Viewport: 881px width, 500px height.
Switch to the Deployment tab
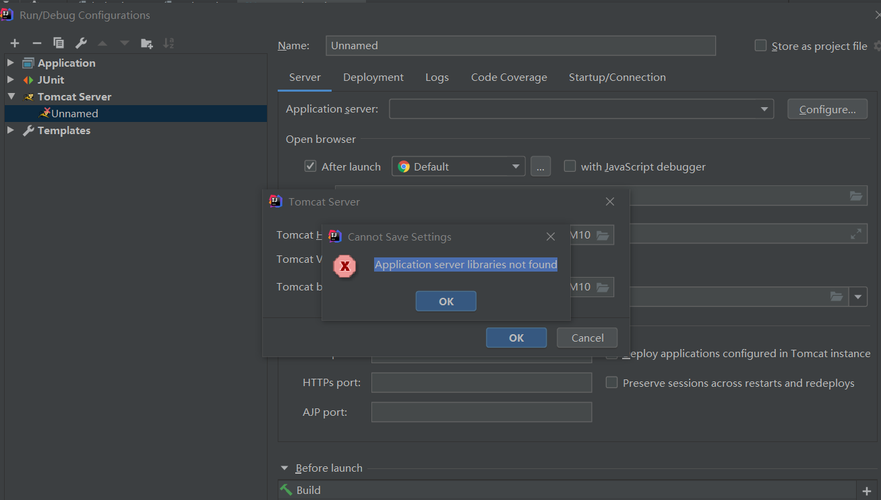[373, 78]
